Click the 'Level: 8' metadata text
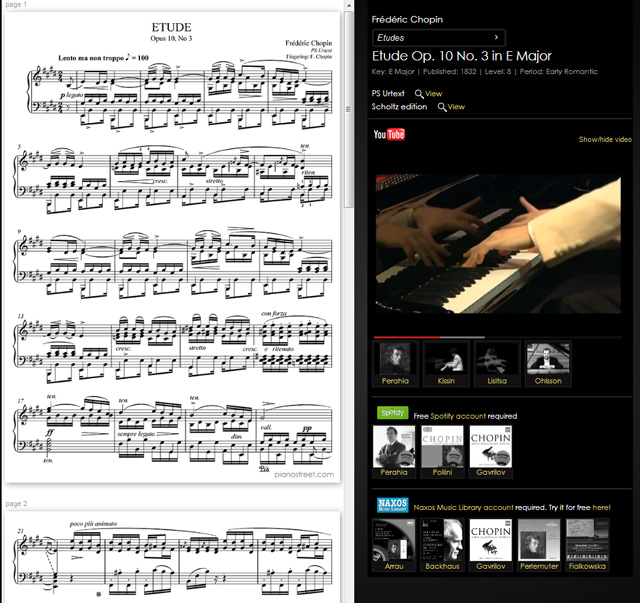Image resolution: width=640 pixels, height=603 pixels. 498,72
